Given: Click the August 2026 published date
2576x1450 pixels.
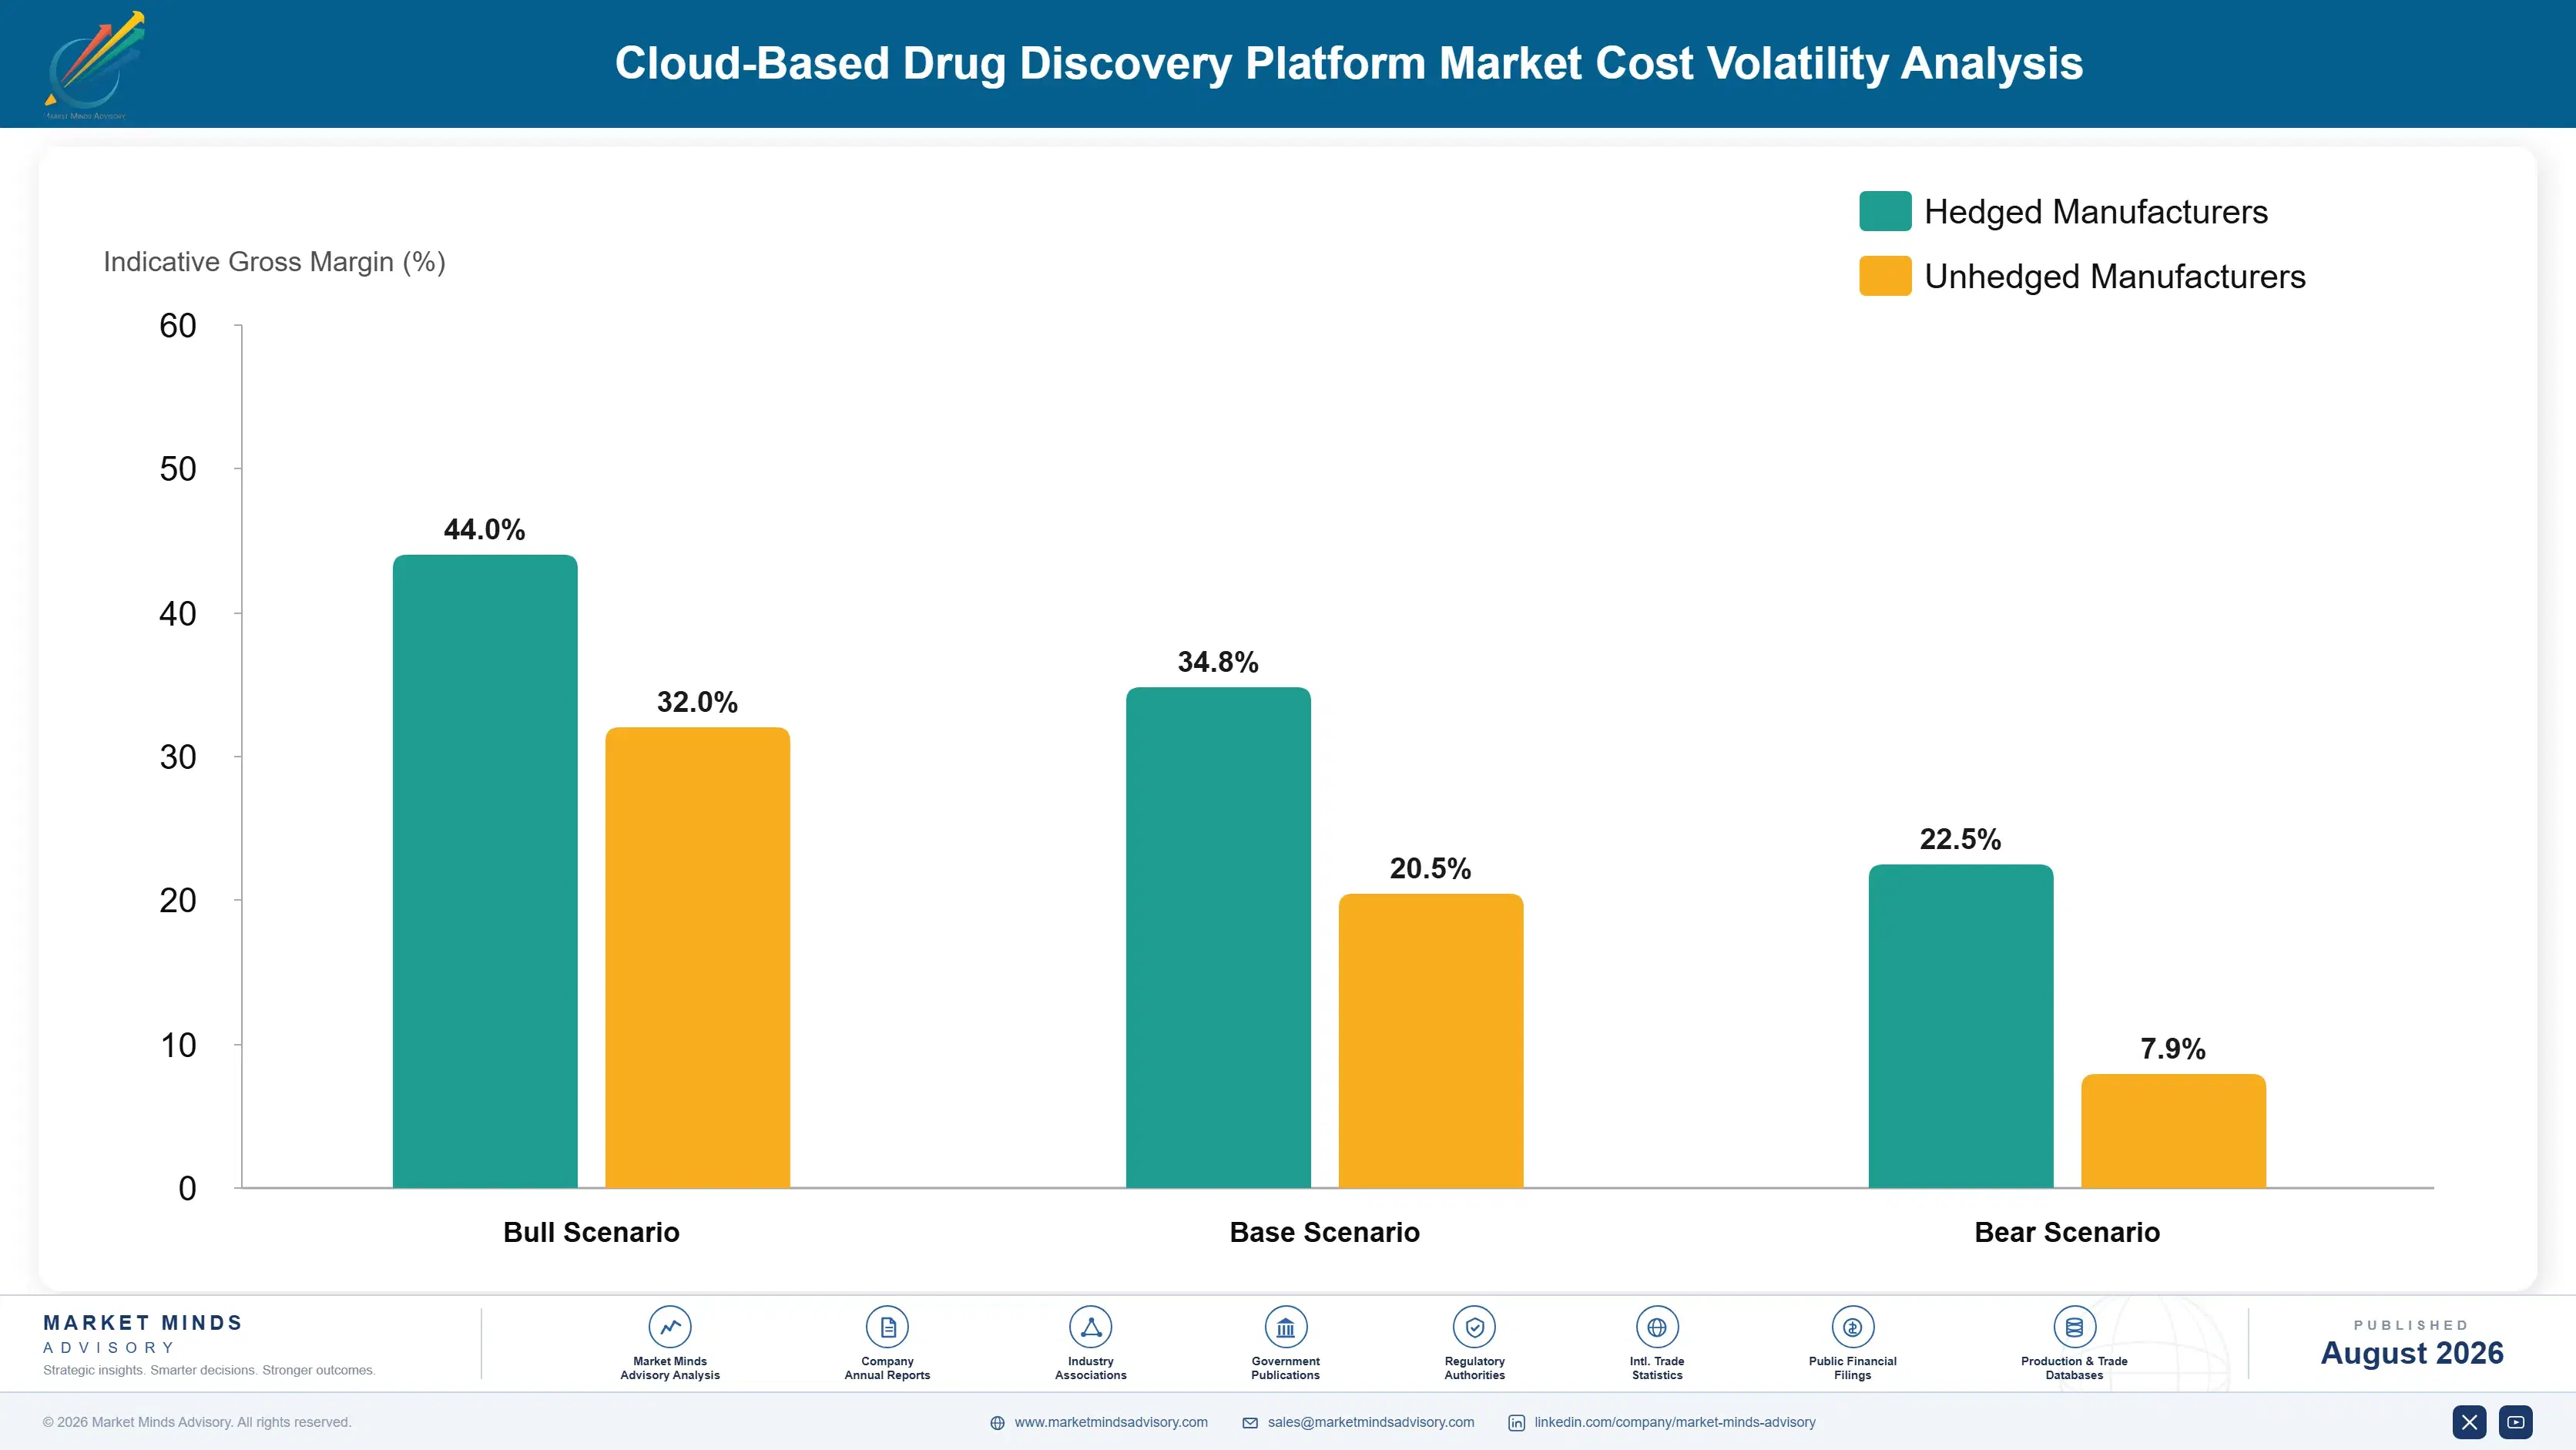Looking at the screenshot, I should tap(2412, 1353).
